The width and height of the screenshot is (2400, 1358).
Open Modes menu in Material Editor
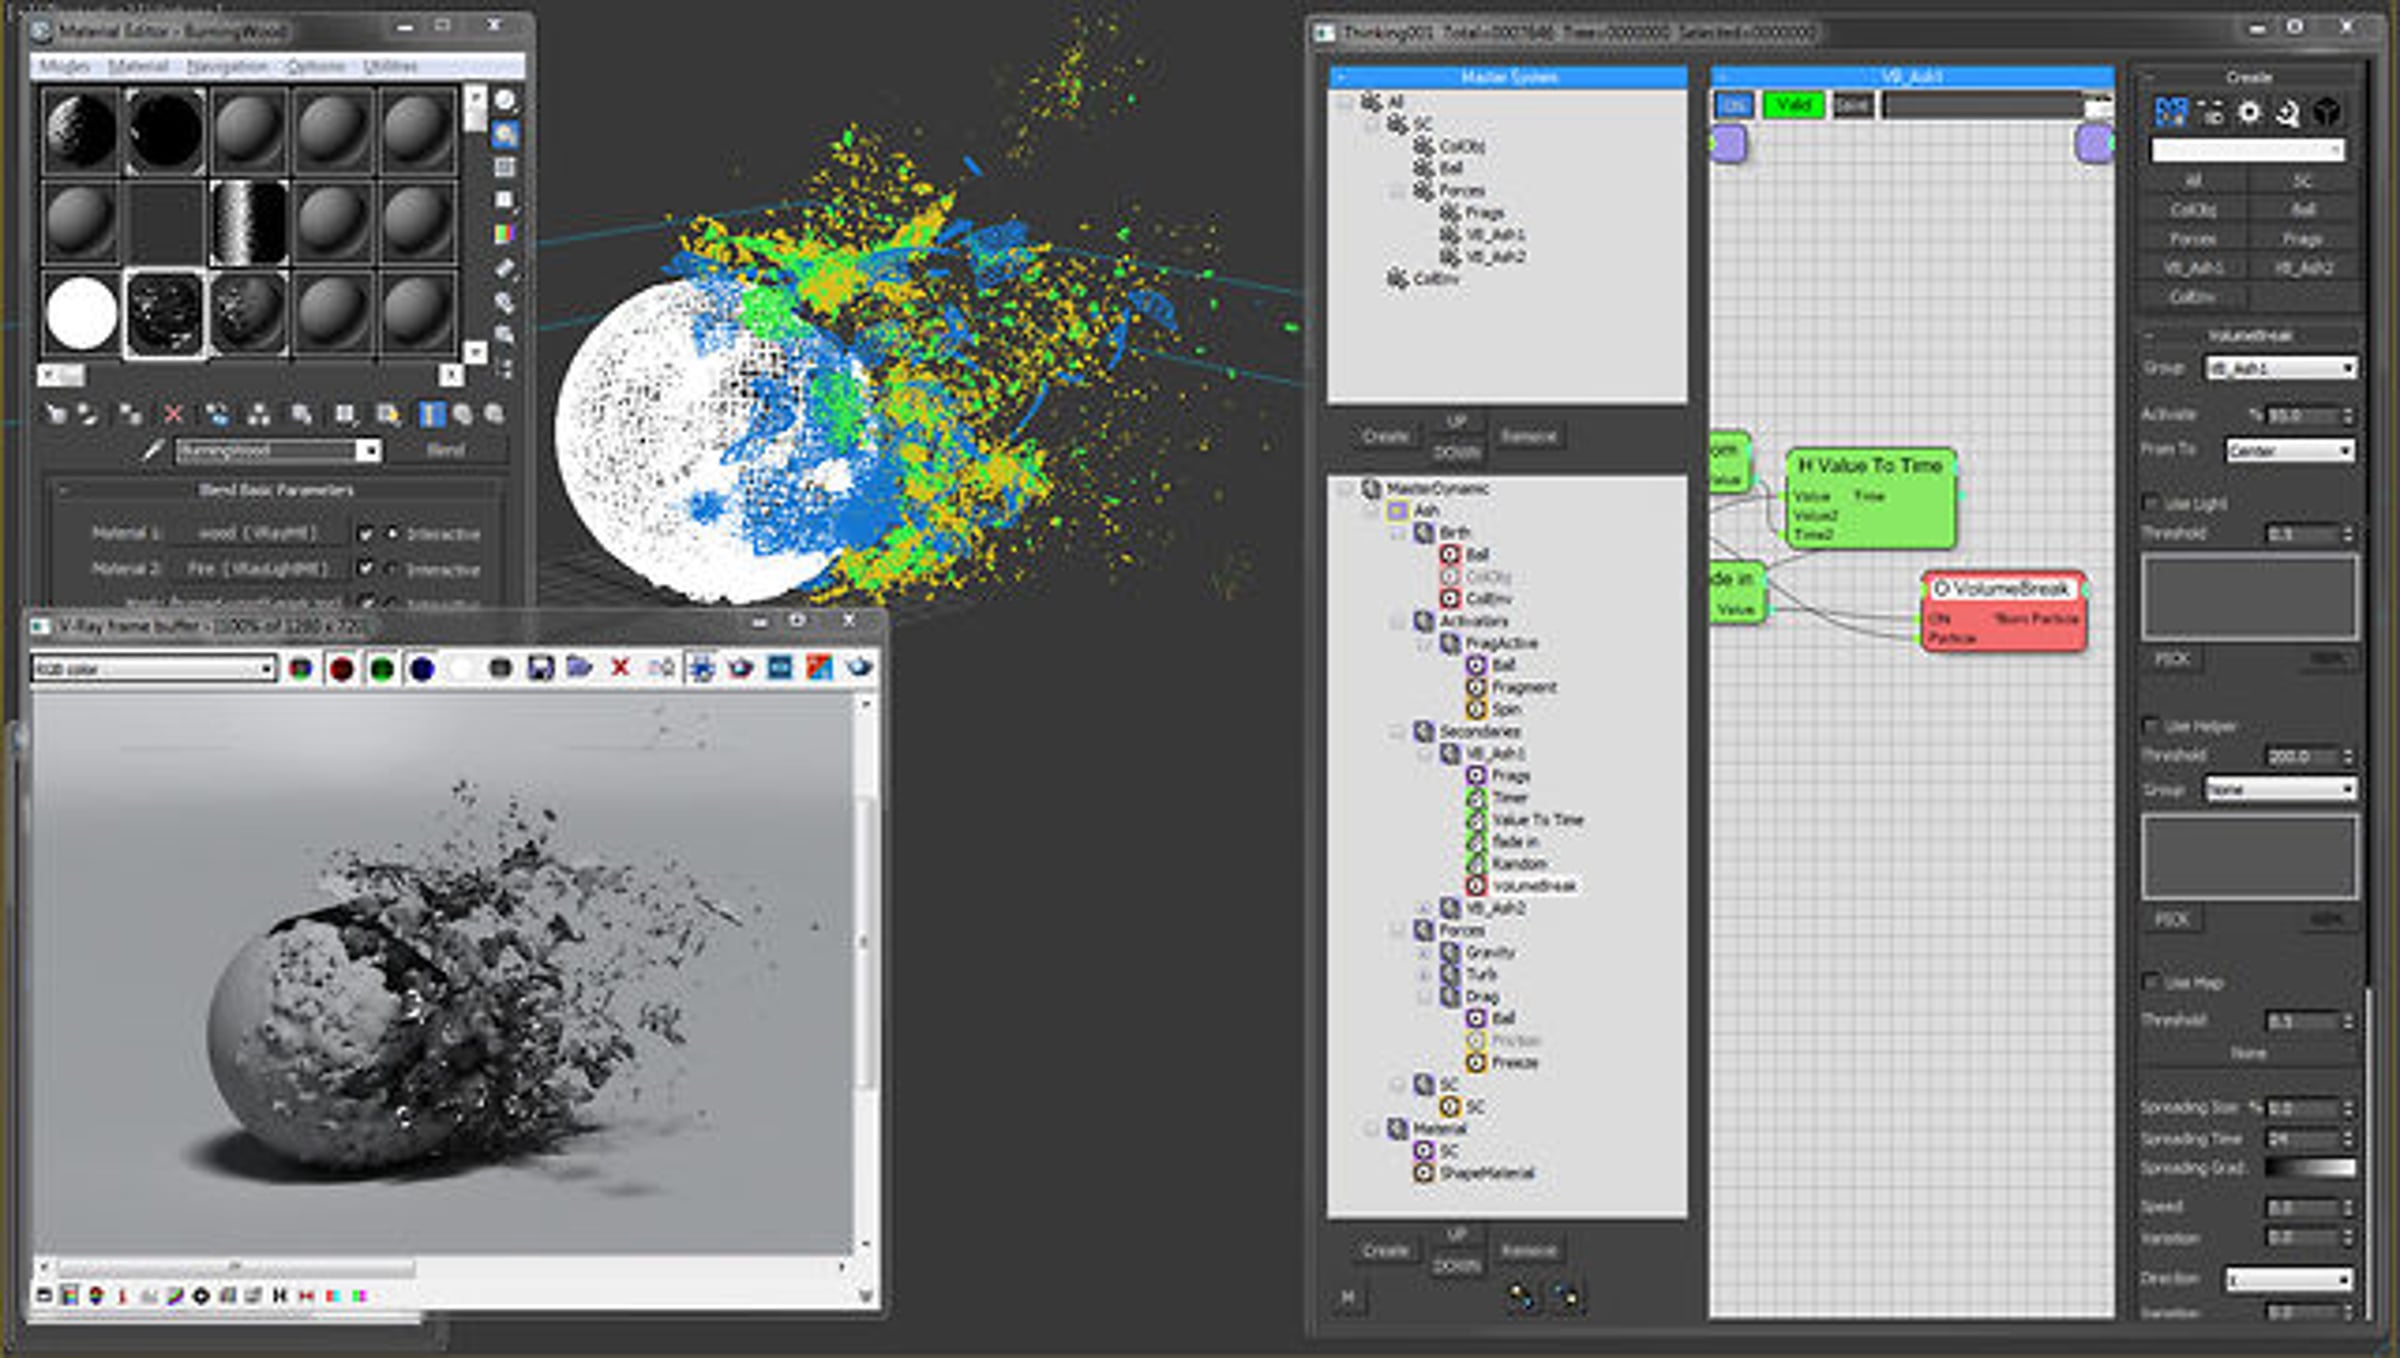[x=64, y=66]
